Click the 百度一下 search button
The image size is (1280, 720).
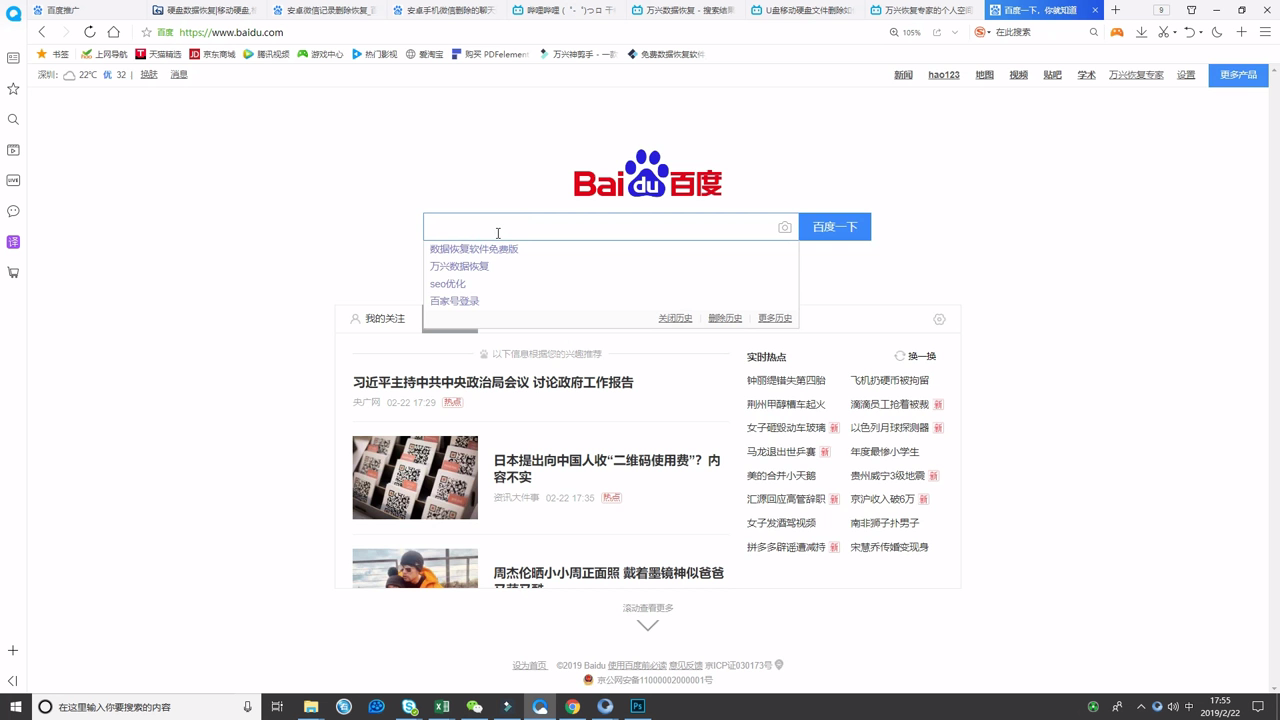pos(835,226)
